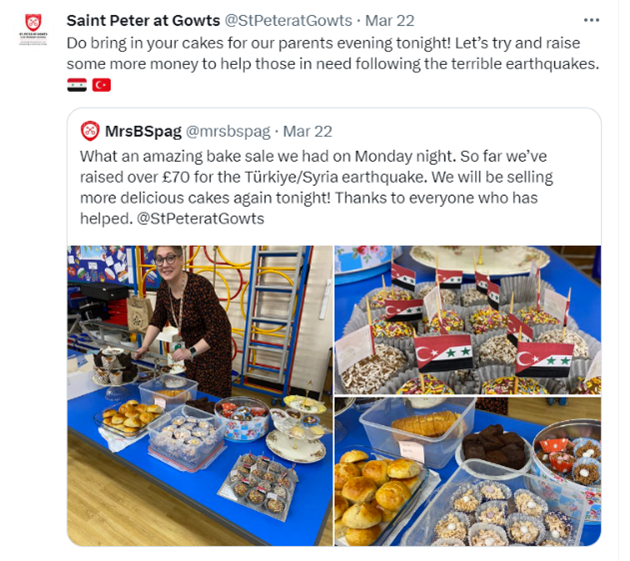Image resolution: width=630 pixels, height=561 pixels.
Task: Open photo of cupcakes with flag toppers
Action: click(468, 320)
